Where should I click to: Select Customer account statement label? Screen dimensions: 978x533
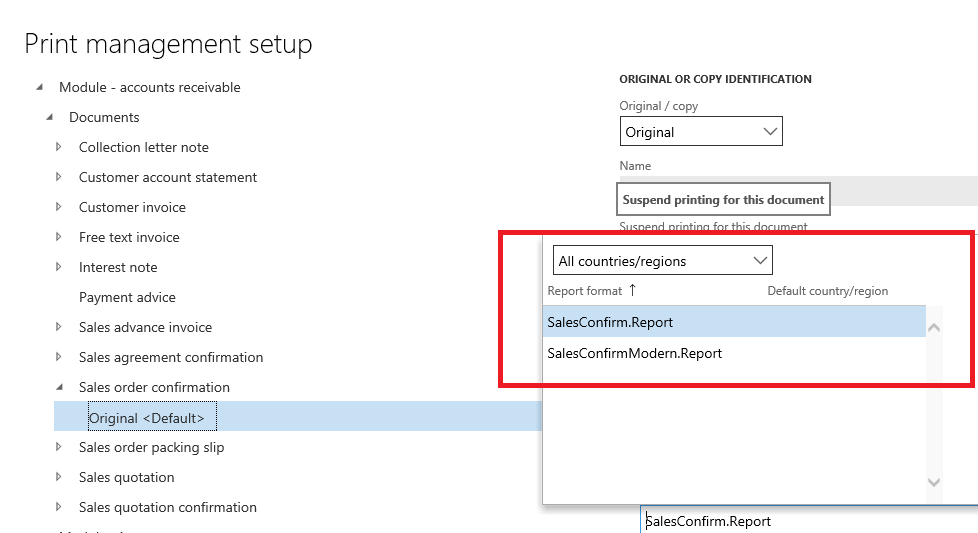(168, 177)
